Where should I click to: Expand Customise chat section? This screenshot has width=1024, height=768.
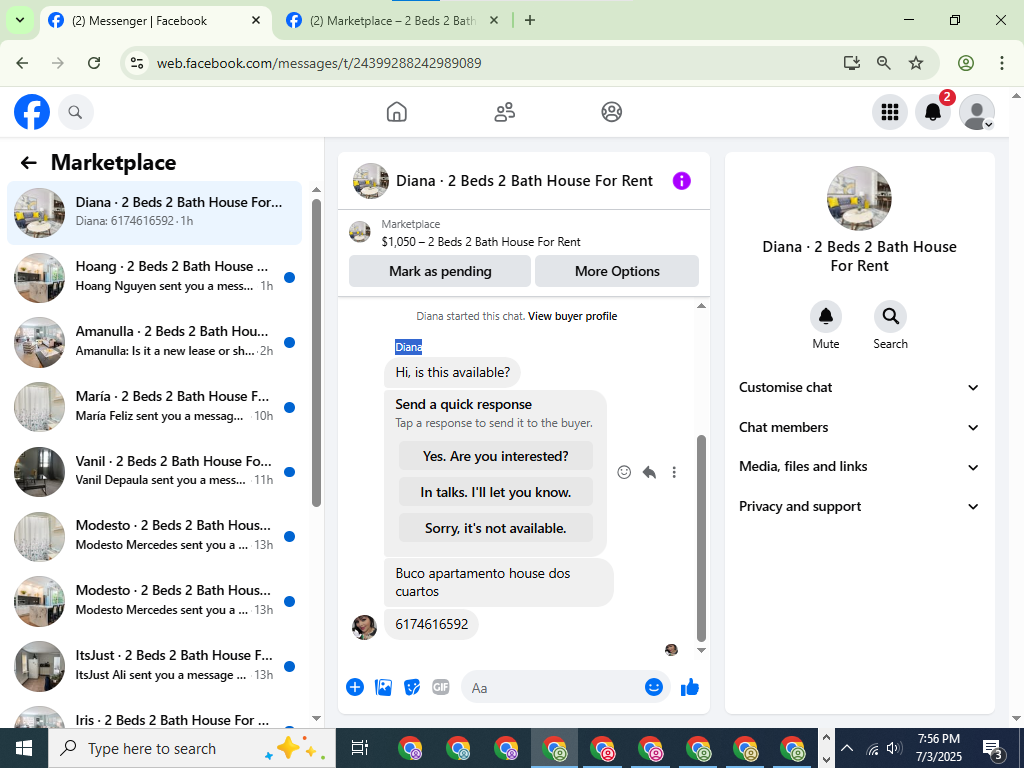[x=859, y=387]
